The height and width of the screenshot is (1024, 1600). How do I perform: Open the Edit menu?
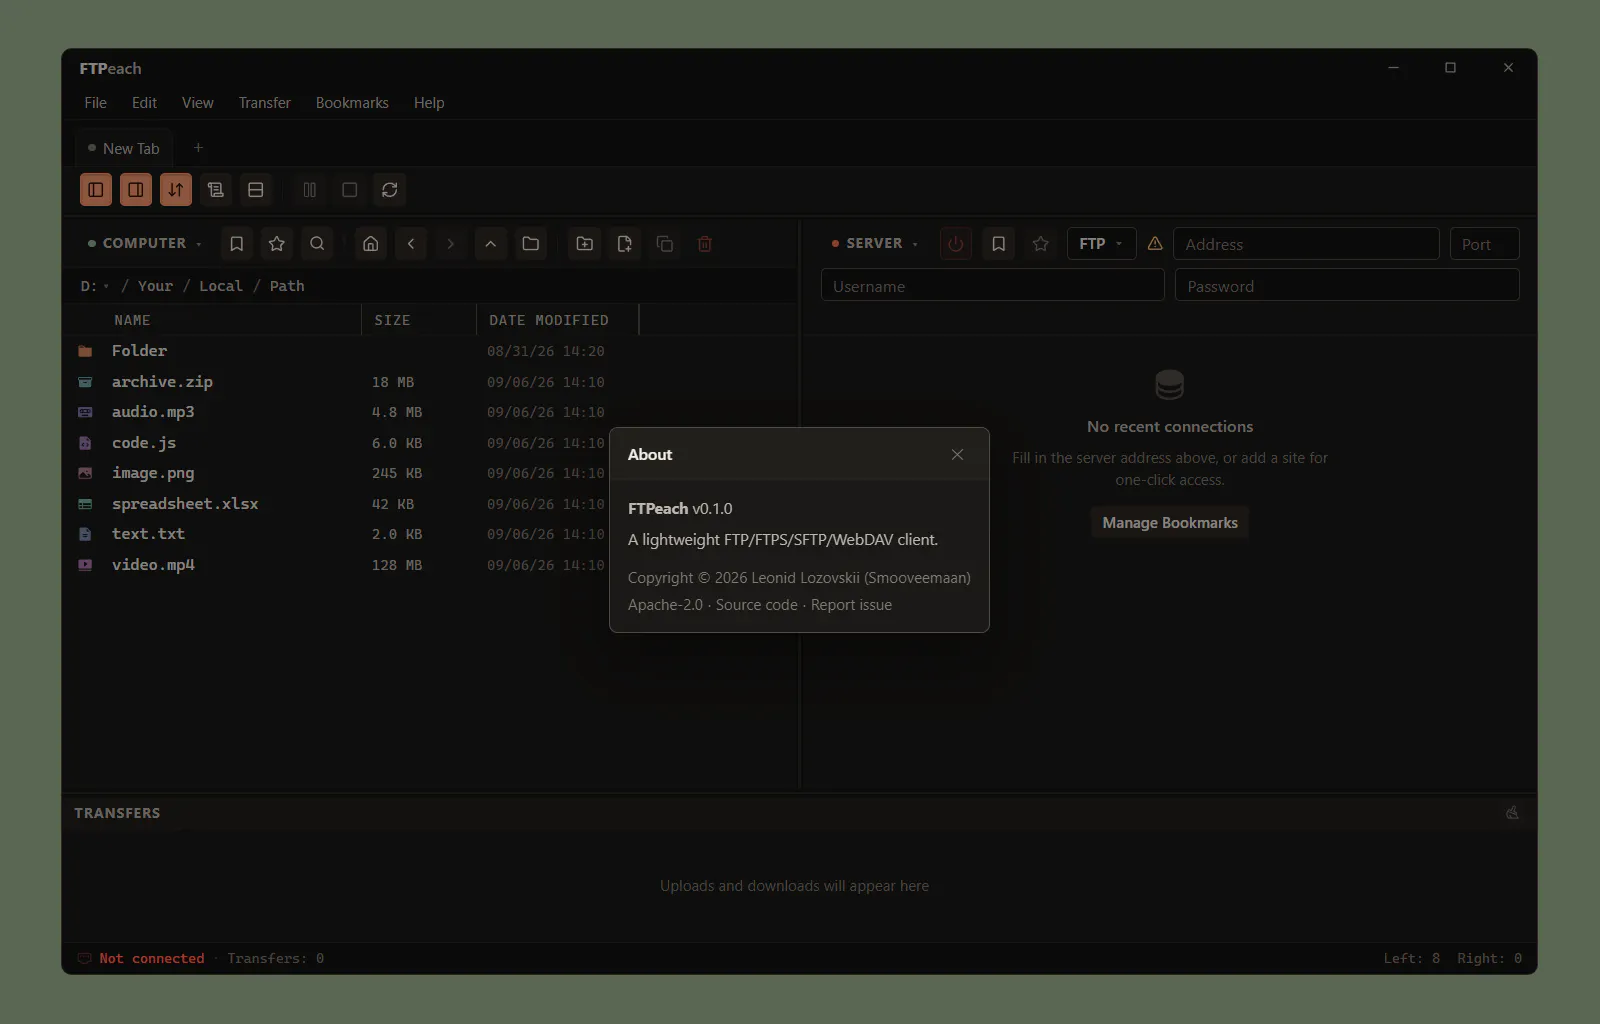point(144,103)
